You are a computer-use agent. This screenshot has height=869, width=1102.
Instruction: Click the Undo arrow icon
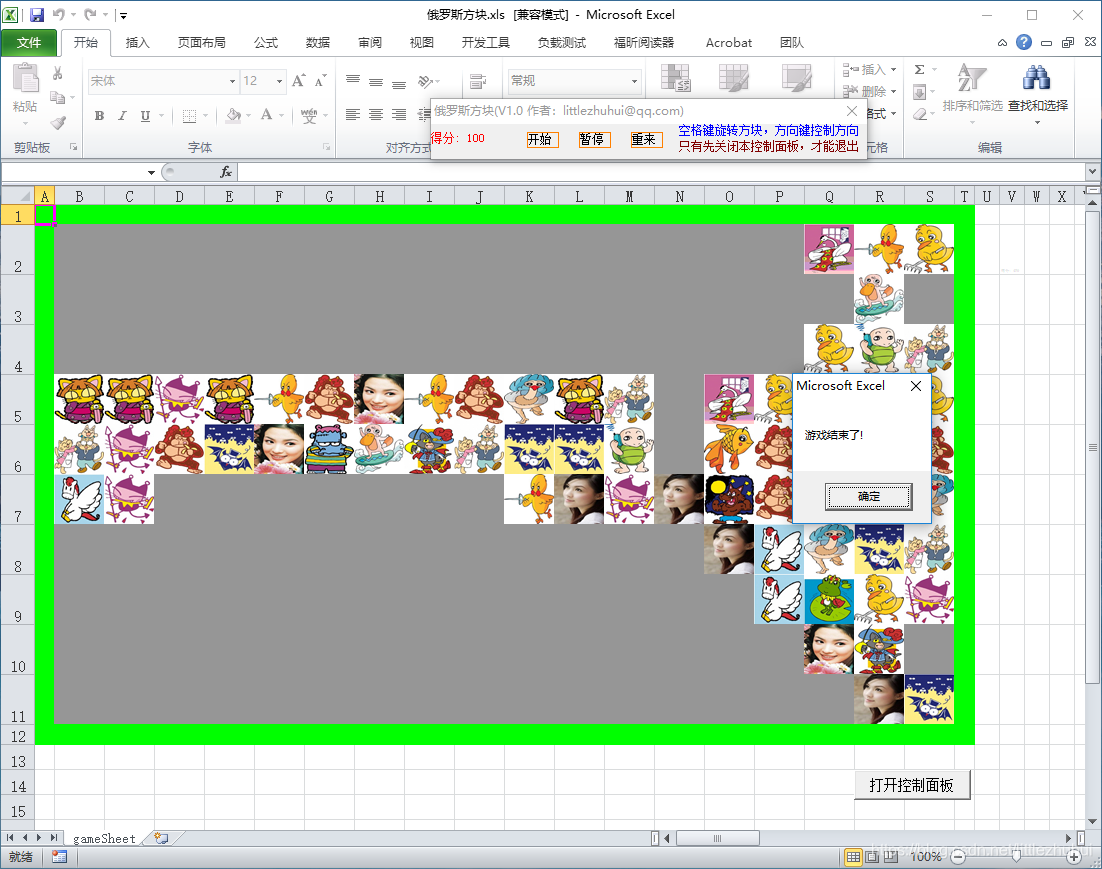pos(58,14)
